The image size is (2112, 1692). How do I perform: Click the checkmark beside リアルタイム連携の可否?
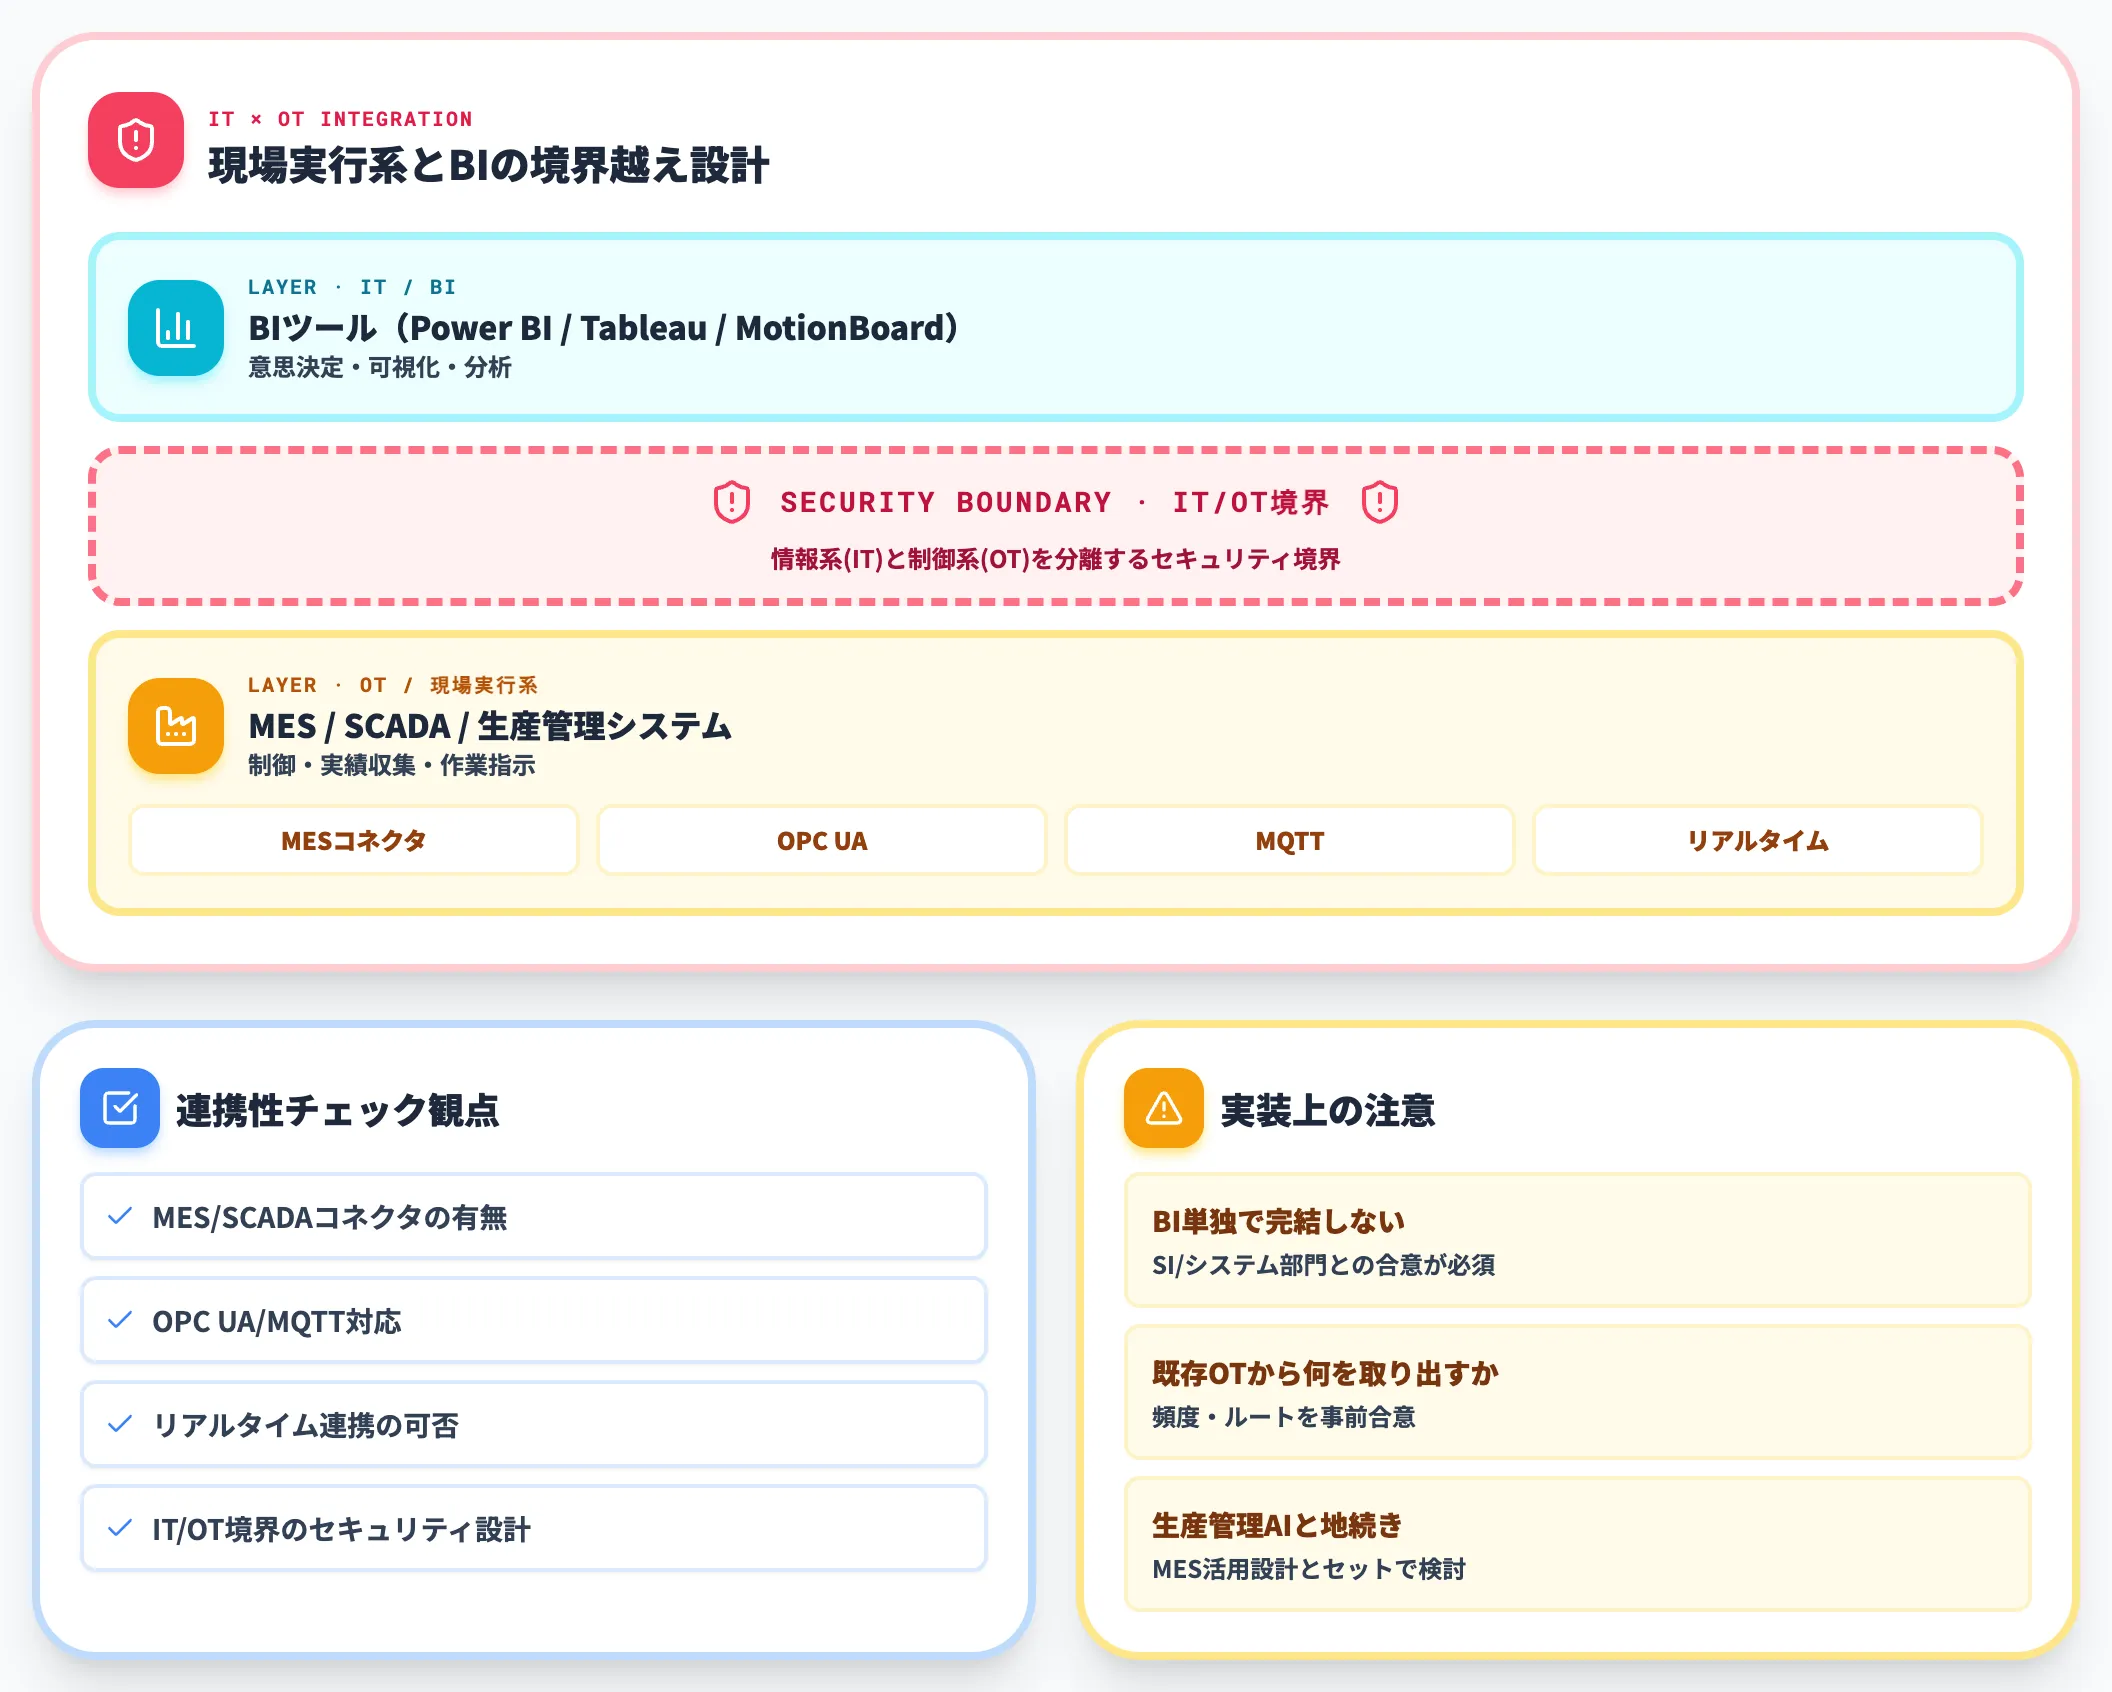click(120, 1424)
